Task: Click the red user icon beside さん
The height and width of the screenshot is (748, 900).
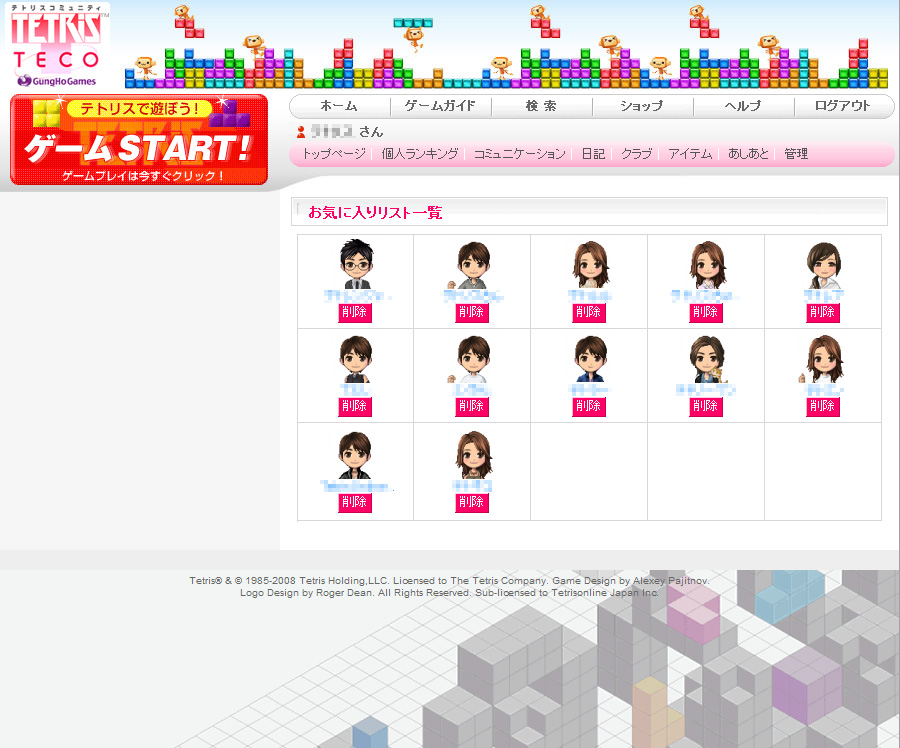Action: [301, 132]
